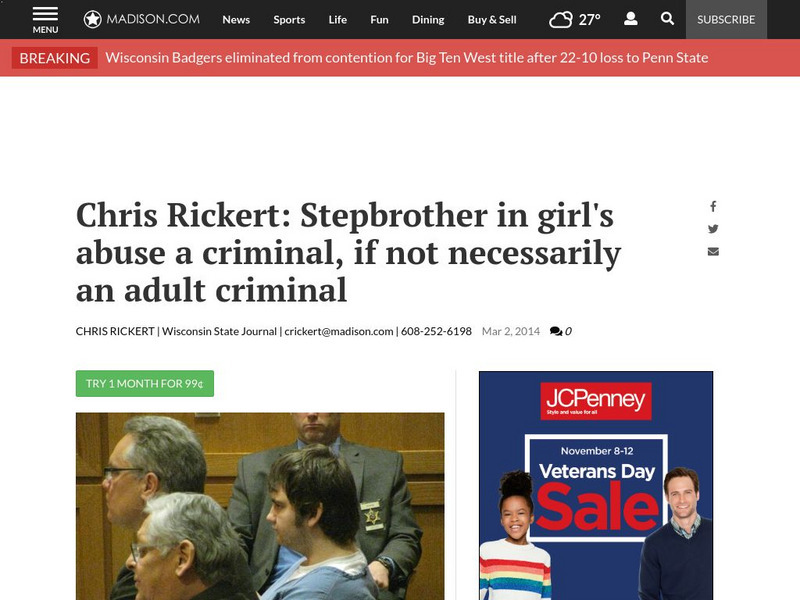Open the Buy & Sell menu

[492, 19]
